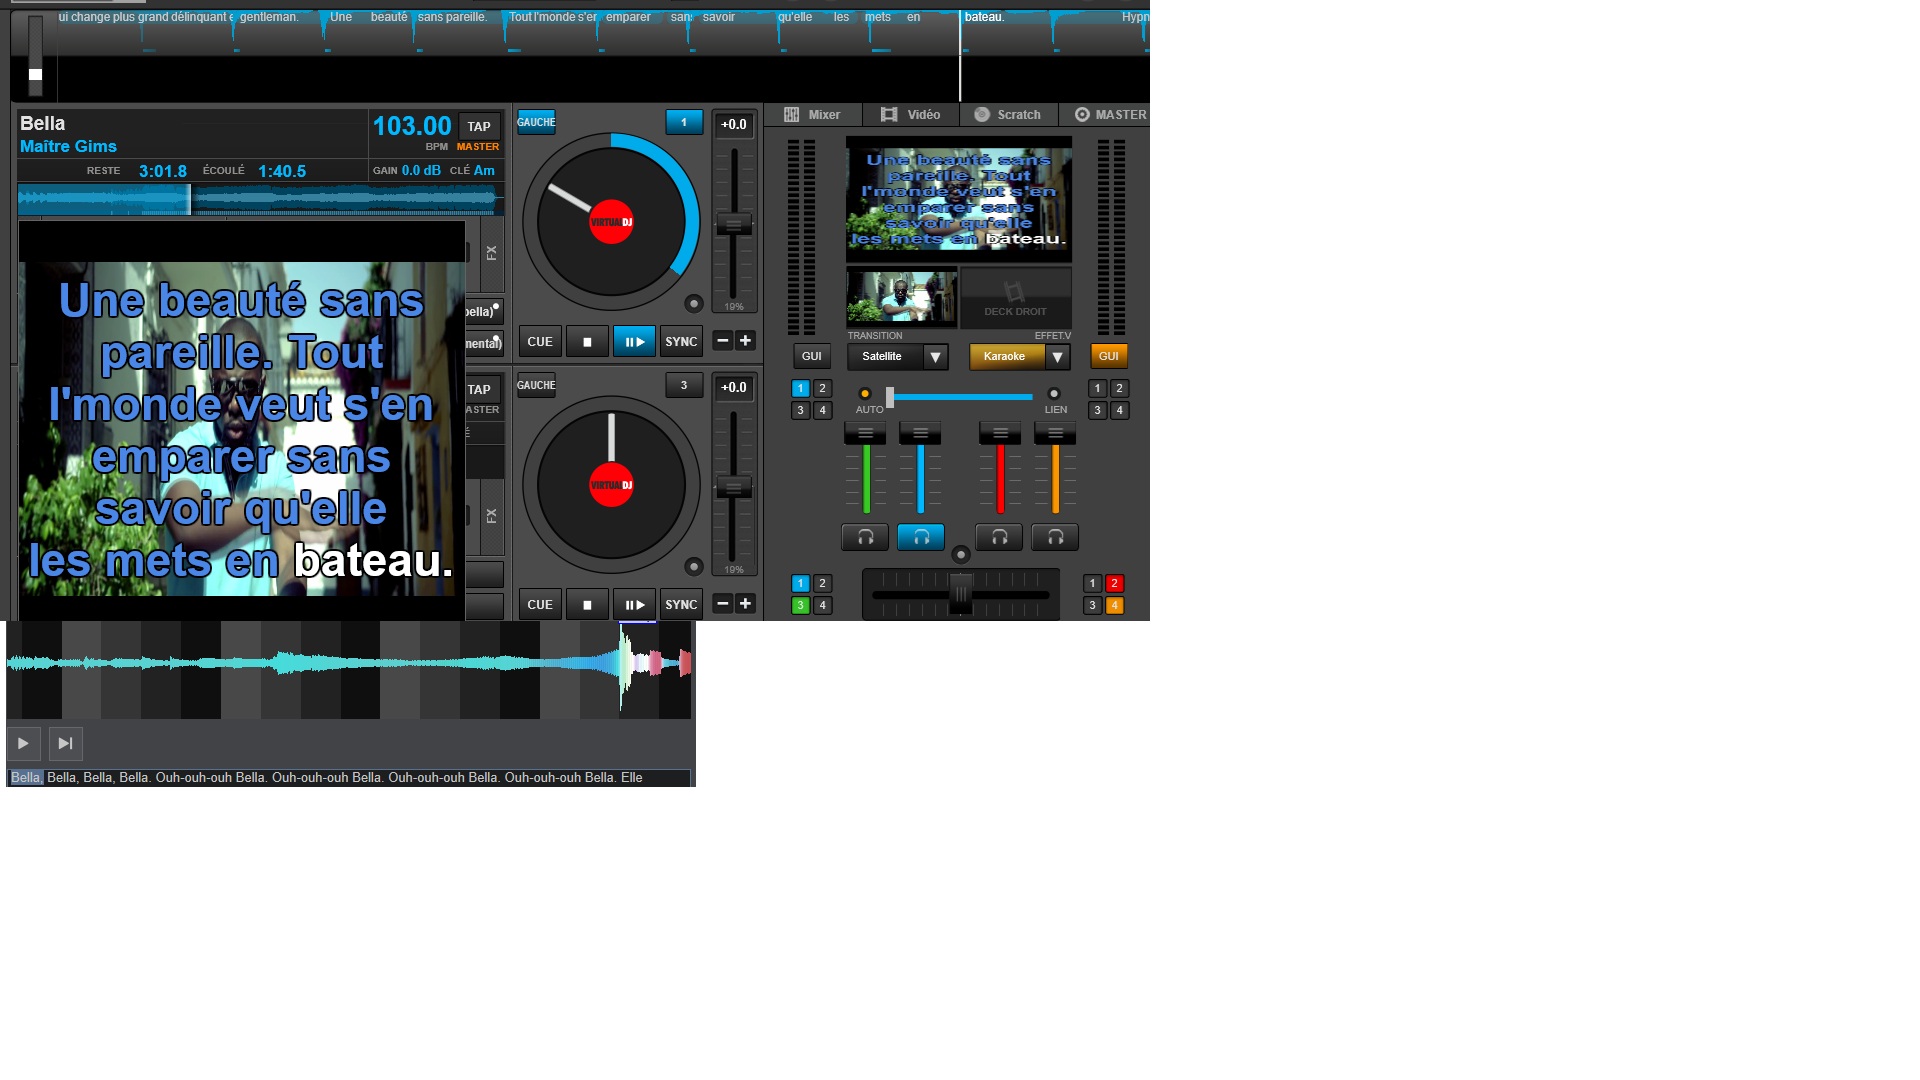1920x1080 pixels.
Task: Click the leftmost headphone cue button
Action: [x=865, y=538]
